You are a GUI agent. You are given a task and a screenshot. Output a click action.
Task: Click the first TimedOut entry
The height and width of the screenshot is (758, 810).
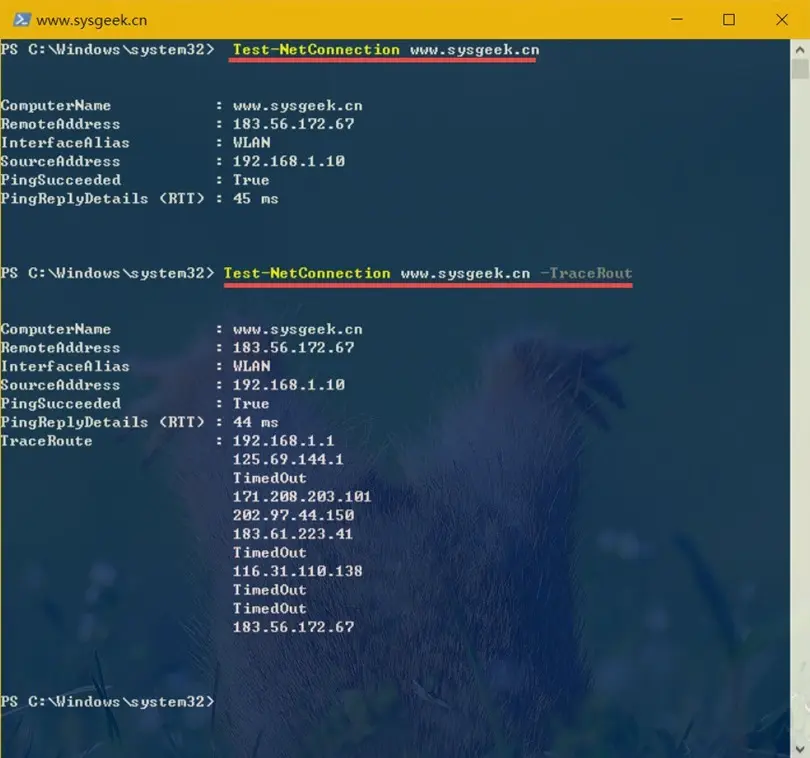click(x=269, y=477)
